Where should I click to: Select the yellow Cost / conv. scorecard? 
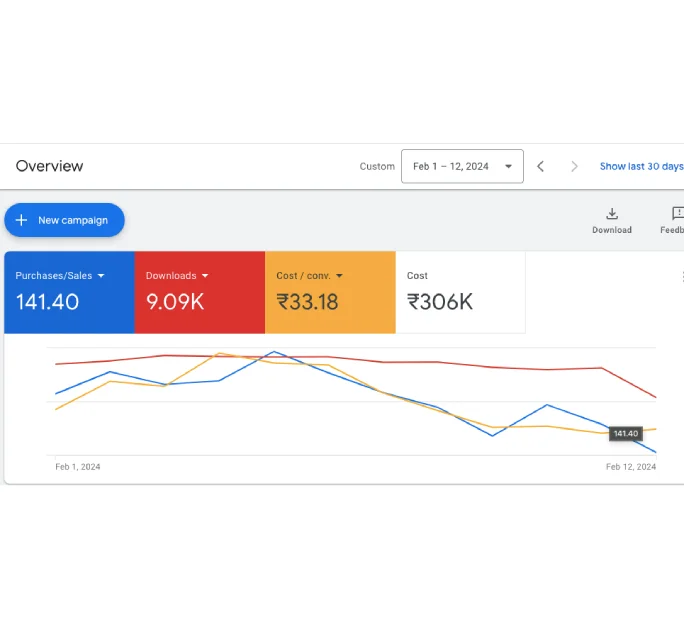[x=330, y=292]
